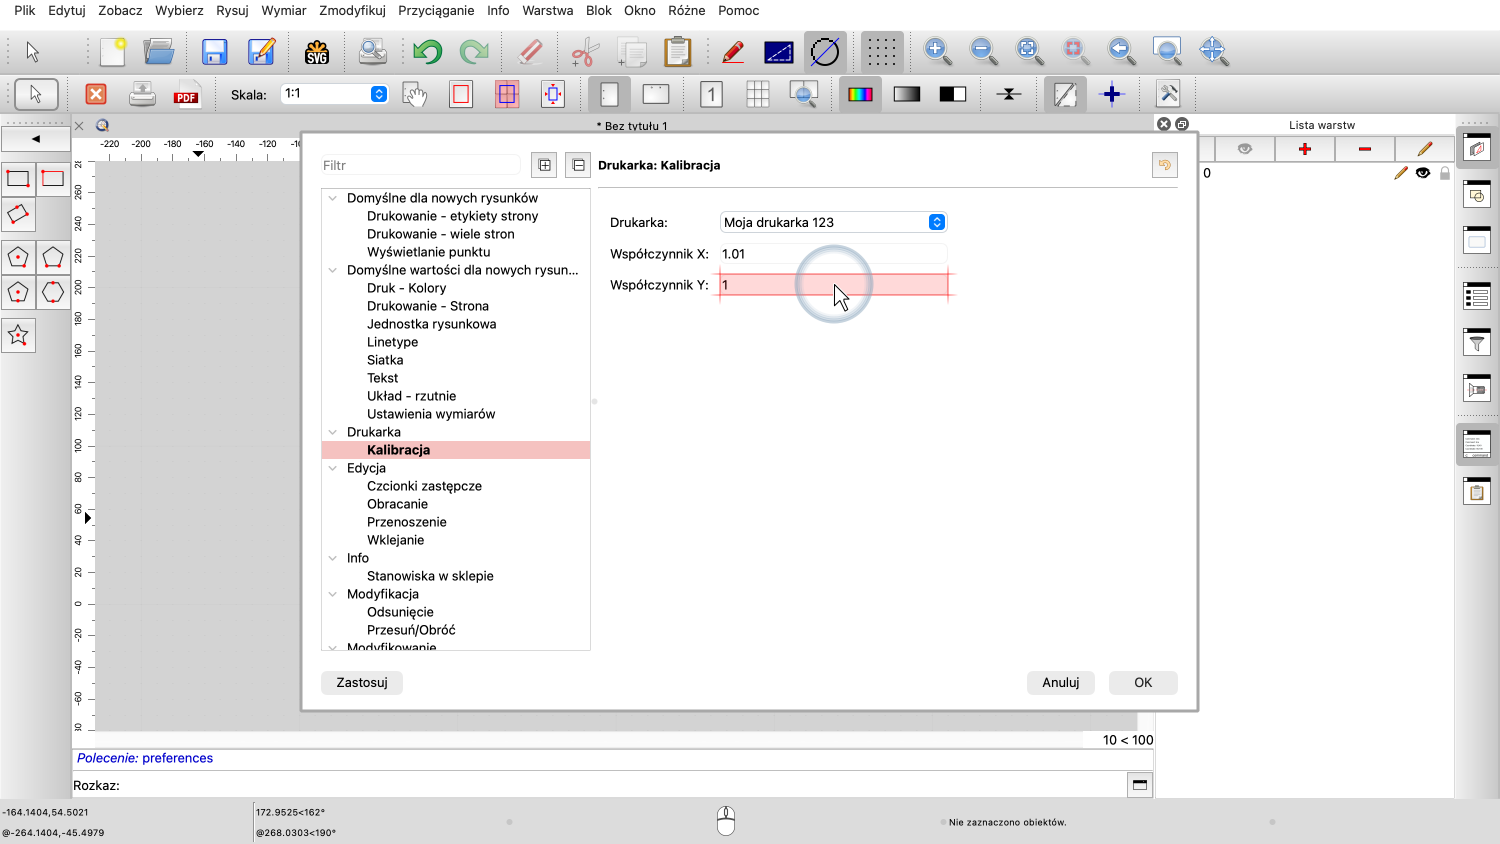This screenshot has height=844, width=1500.
Task: Open the Warstwa menu
Action: pyautogui.click(x=548, y=10)
